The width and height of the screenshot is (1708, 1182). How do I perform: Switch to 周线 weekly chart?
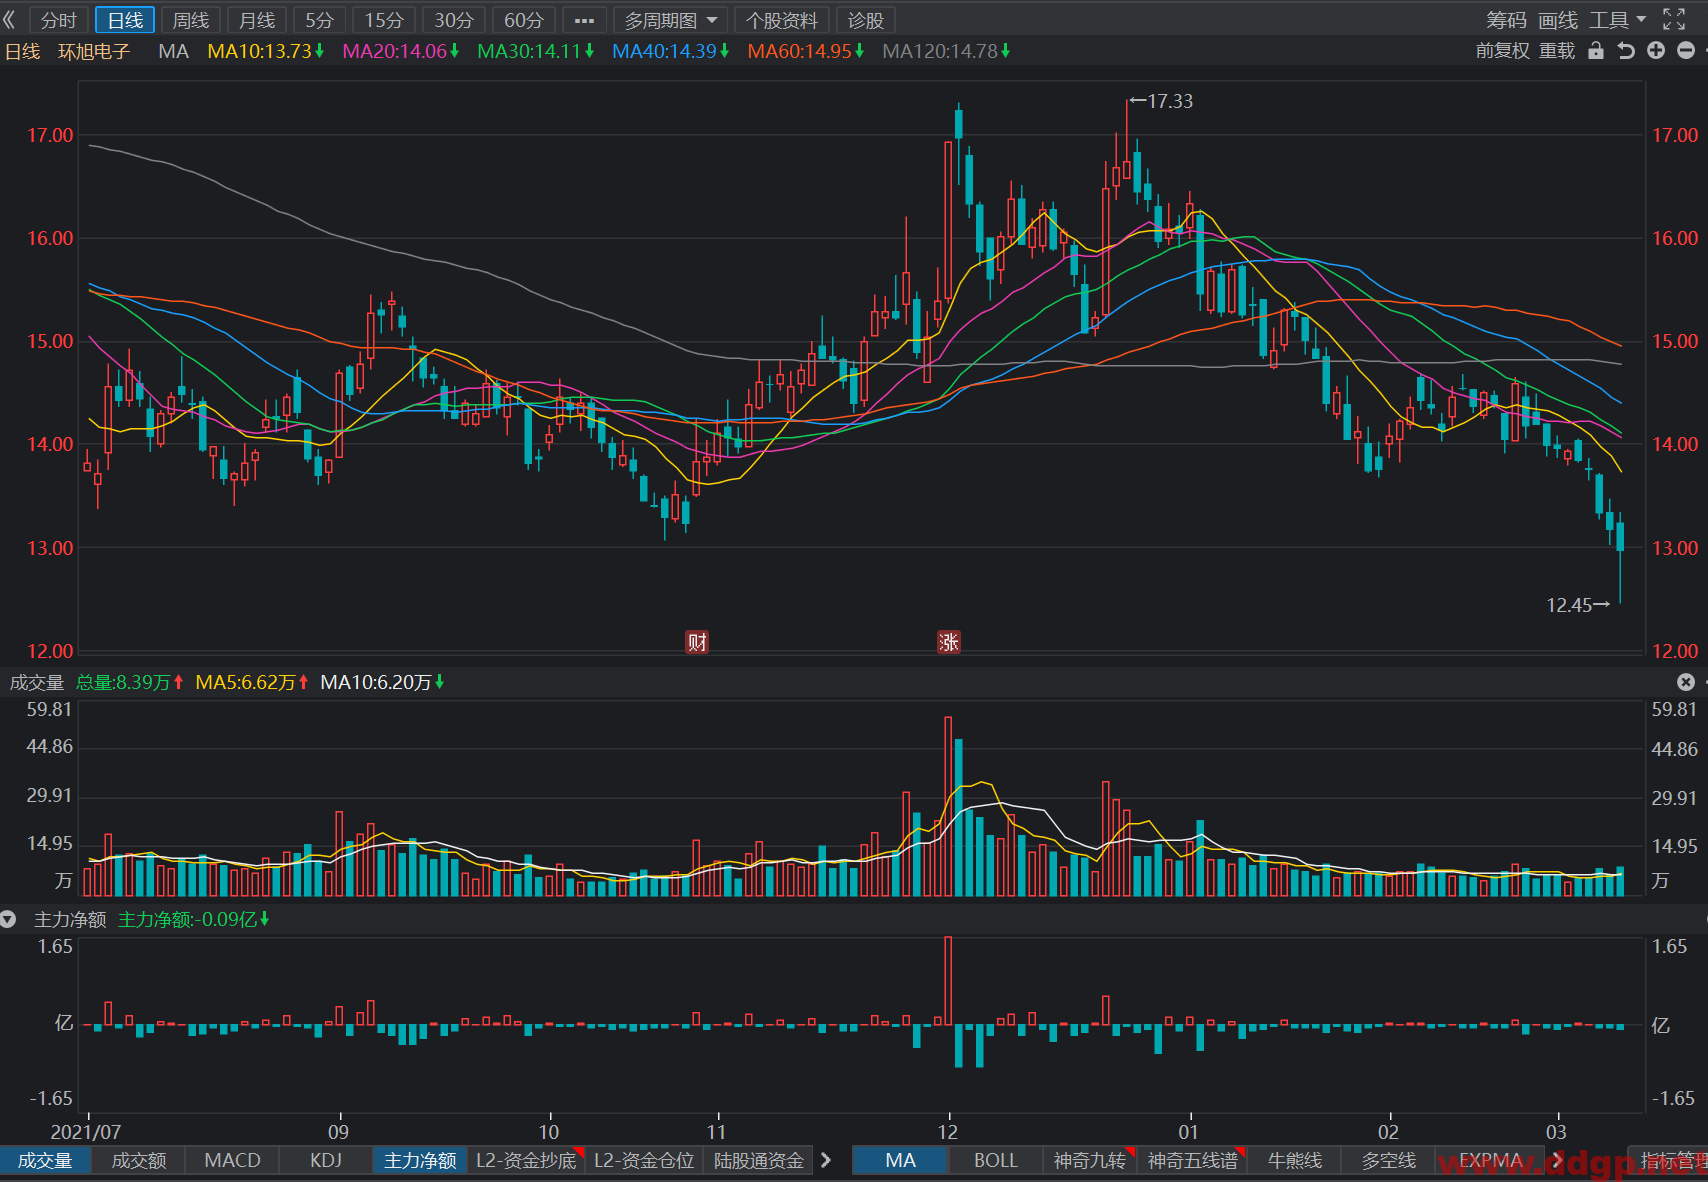click(x=190, y=20)
